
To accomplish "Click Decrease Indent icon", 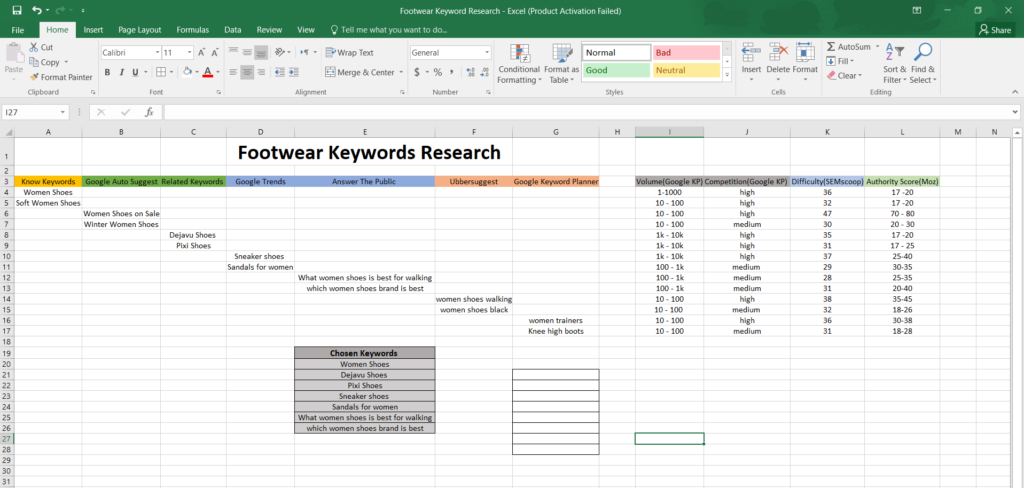I will 280,73.
